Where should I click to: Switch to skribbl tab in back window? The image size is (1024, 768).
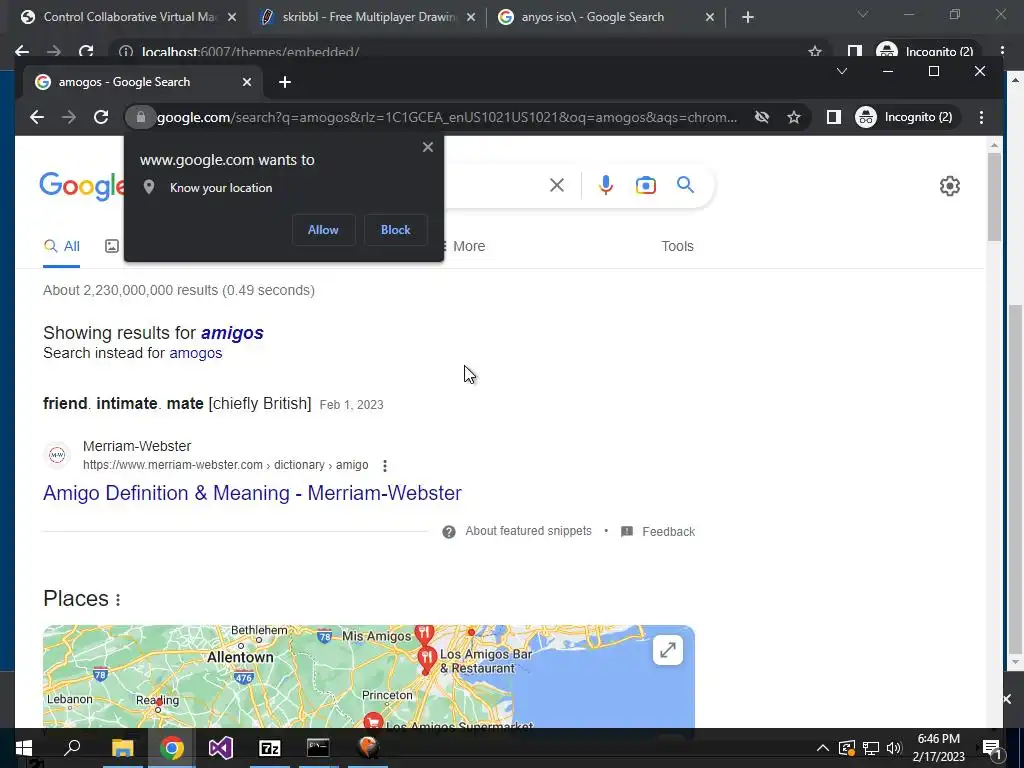click(370, 17)
